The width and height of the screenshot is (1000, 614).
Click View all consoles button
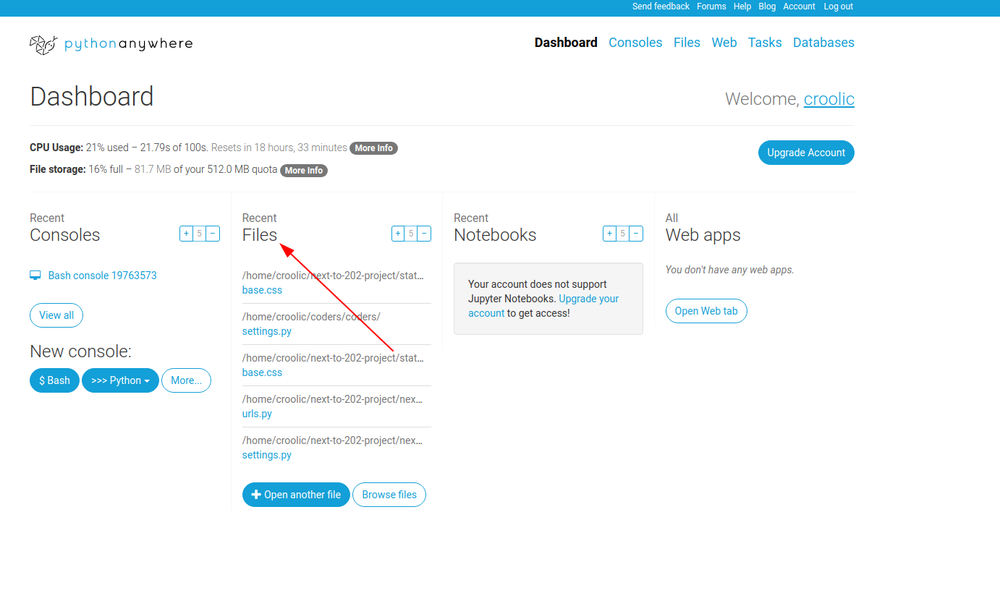(x=56, y=316)
